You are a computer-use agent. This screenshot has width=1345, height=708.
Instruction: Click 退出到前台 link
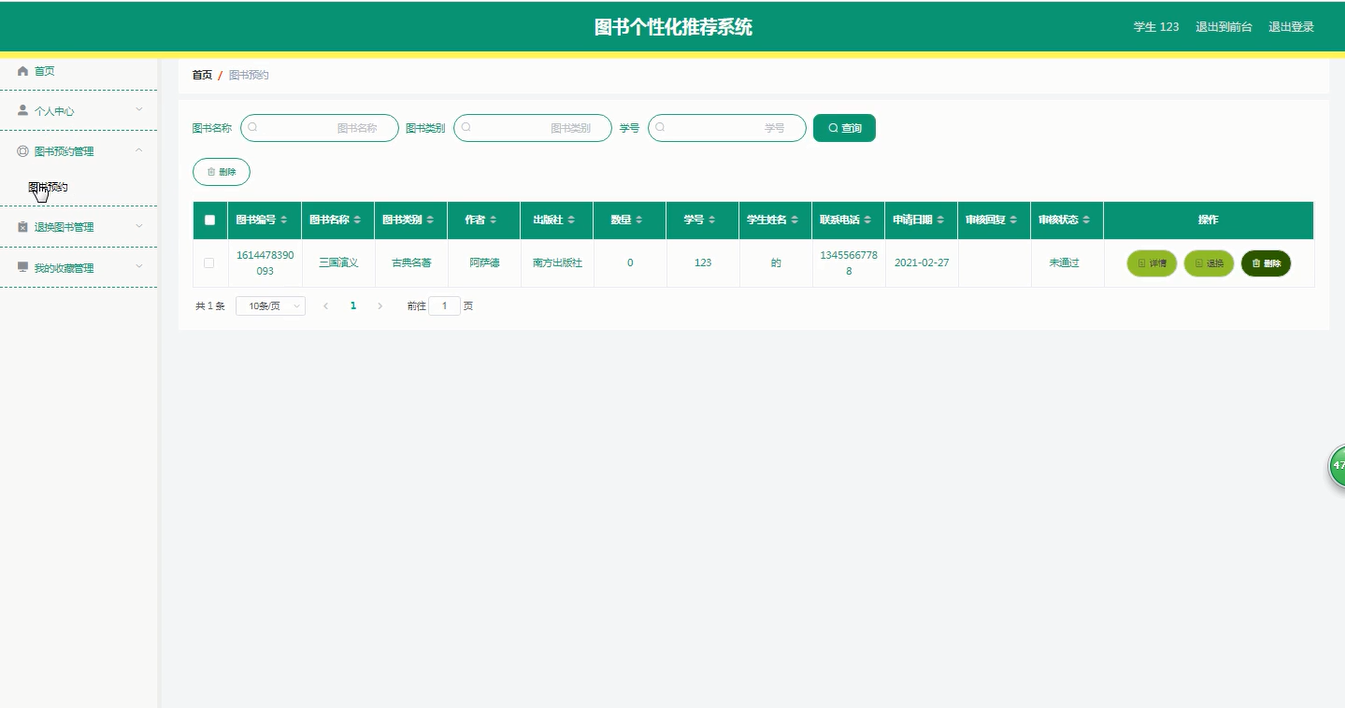click(x=1224, y=27)
